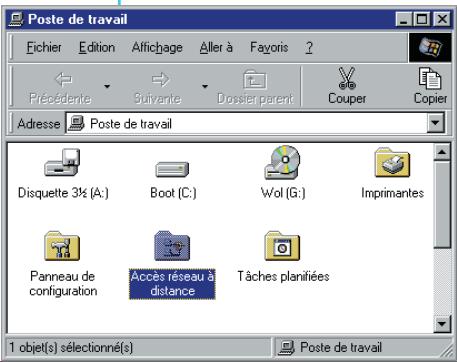Minimize the Poste de travail window
This screenshot has height=362, width=457.
pos(403,19)
